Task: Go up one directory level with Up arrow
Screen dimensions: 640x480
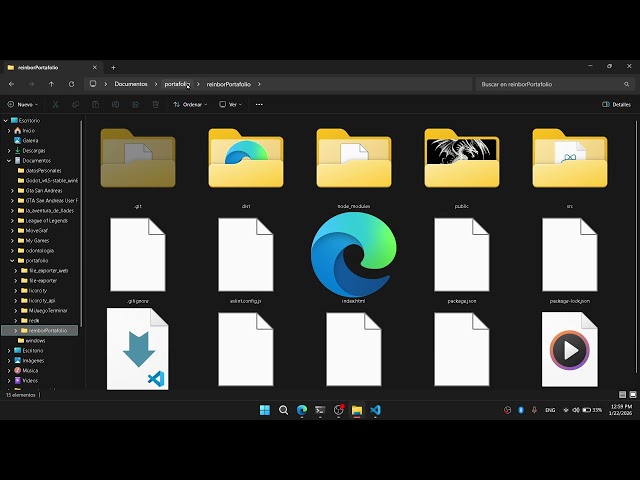Action: point(52,84)
